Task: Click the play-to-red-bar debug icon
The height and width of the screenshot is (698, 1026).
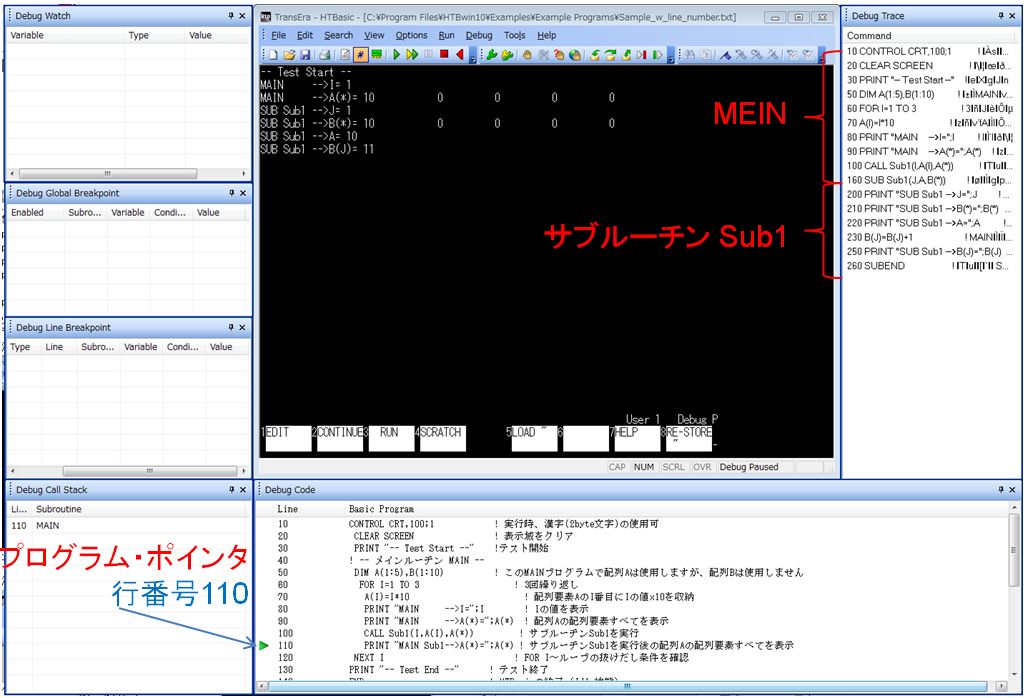Action: click(x=641, y=55)
